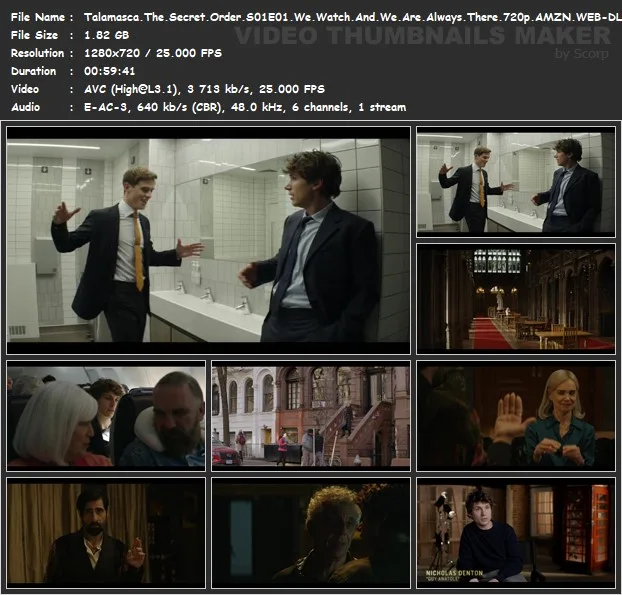Select the small bathroom scene thumbnail
The image size is (622, 595).
[515, 181]
